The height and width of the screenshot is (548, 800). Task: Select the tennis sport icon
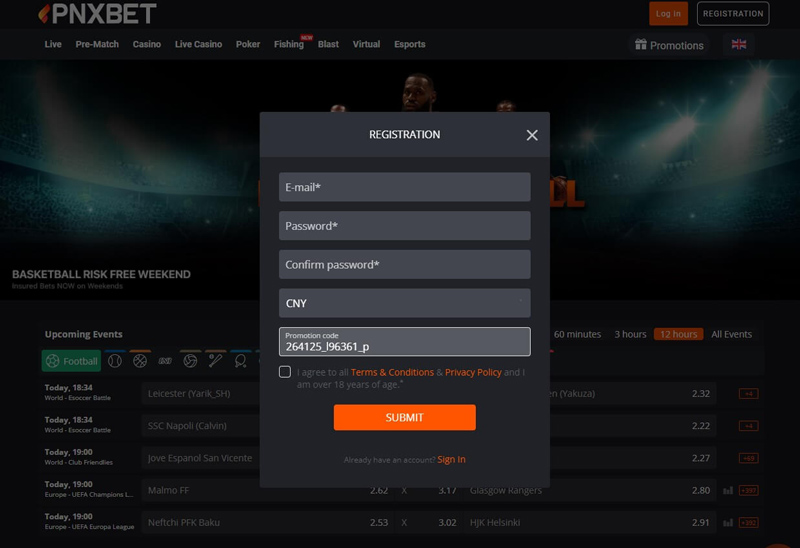[x=115, y=361]
